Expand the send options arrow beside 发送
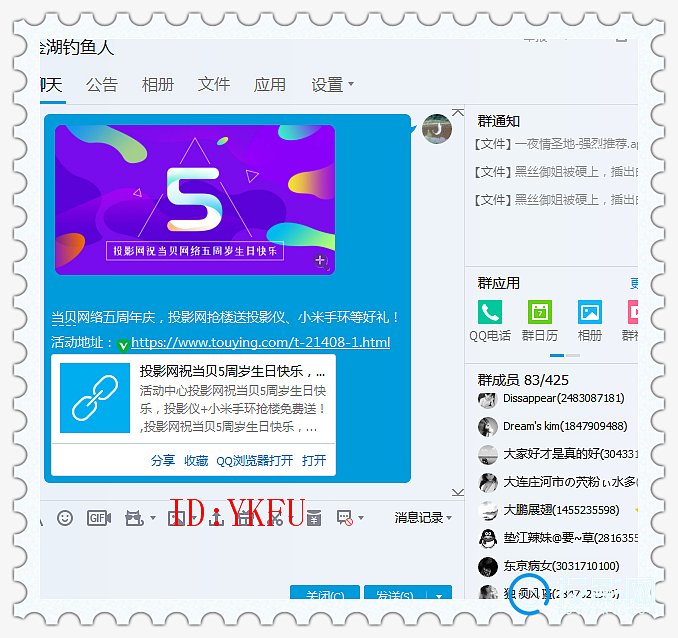This screenshot has width=678, height=638. click(x=439, y=595)
